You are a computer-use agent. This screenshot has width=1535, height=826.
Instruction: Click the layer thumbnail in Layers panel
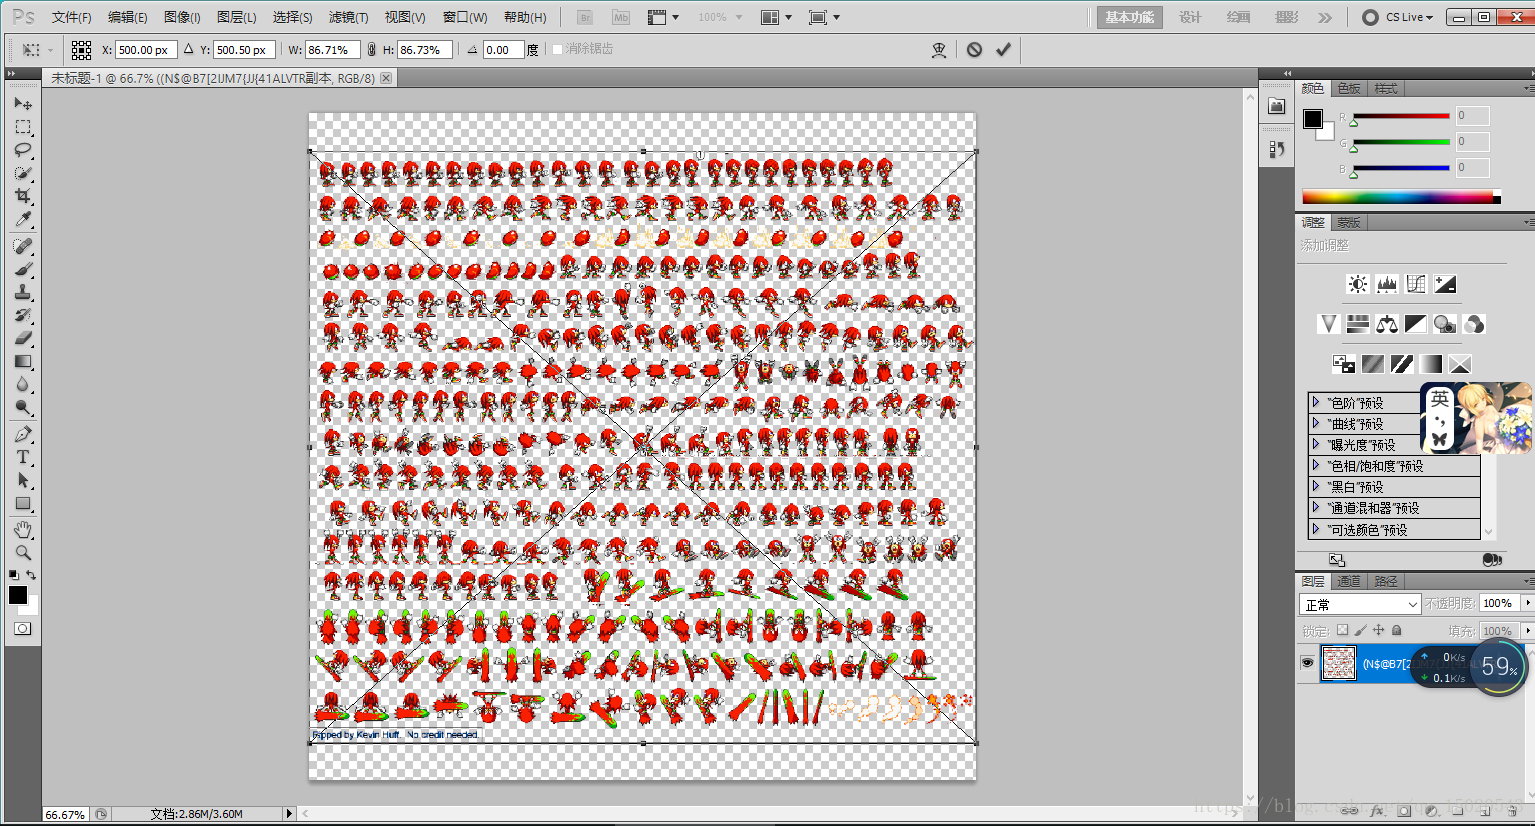click(1338, 662)
